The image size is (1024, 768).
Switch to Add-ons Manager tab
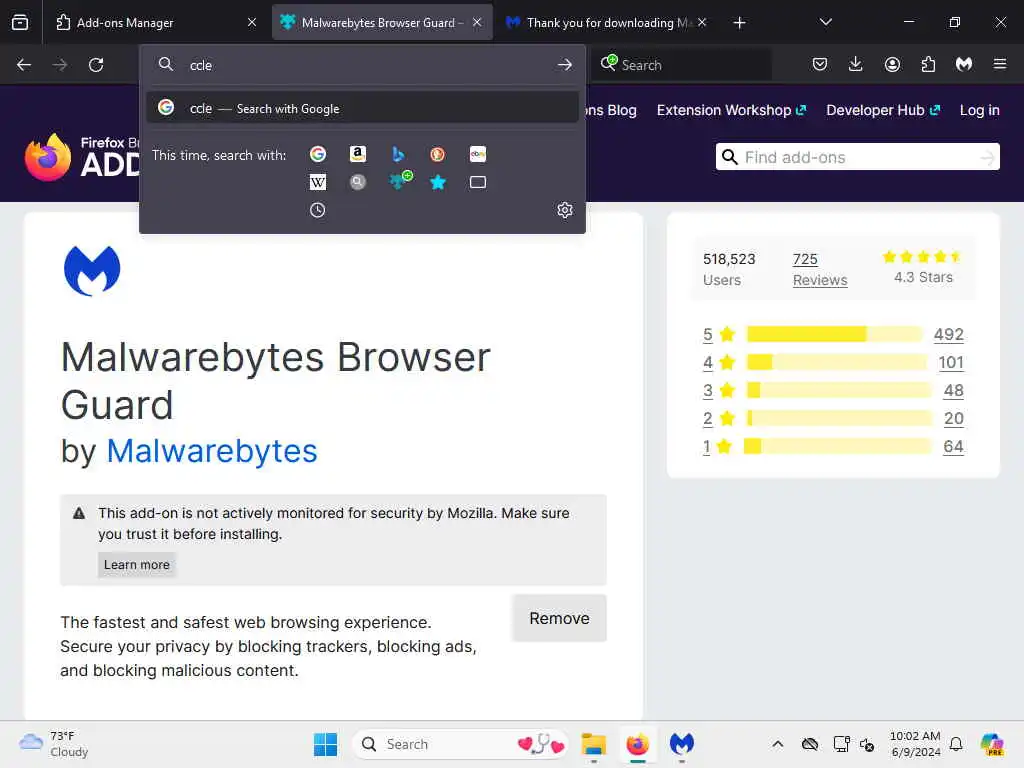[155, 23]
